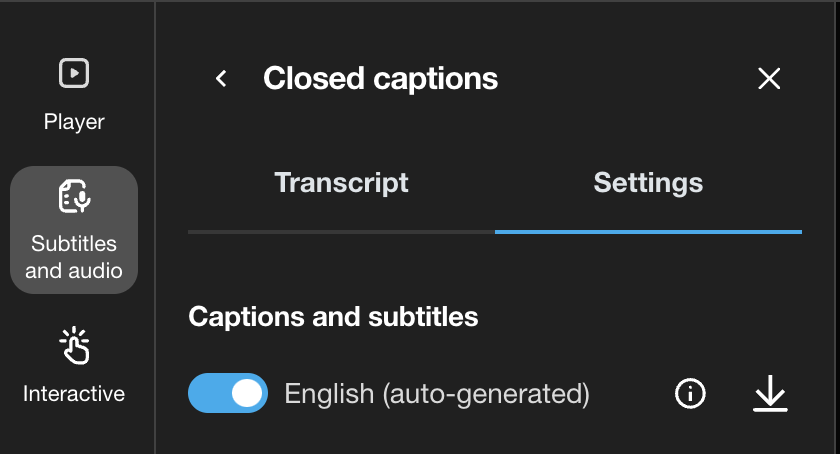
Task: Download the English auto-generated captions
Action: point(769,394)
